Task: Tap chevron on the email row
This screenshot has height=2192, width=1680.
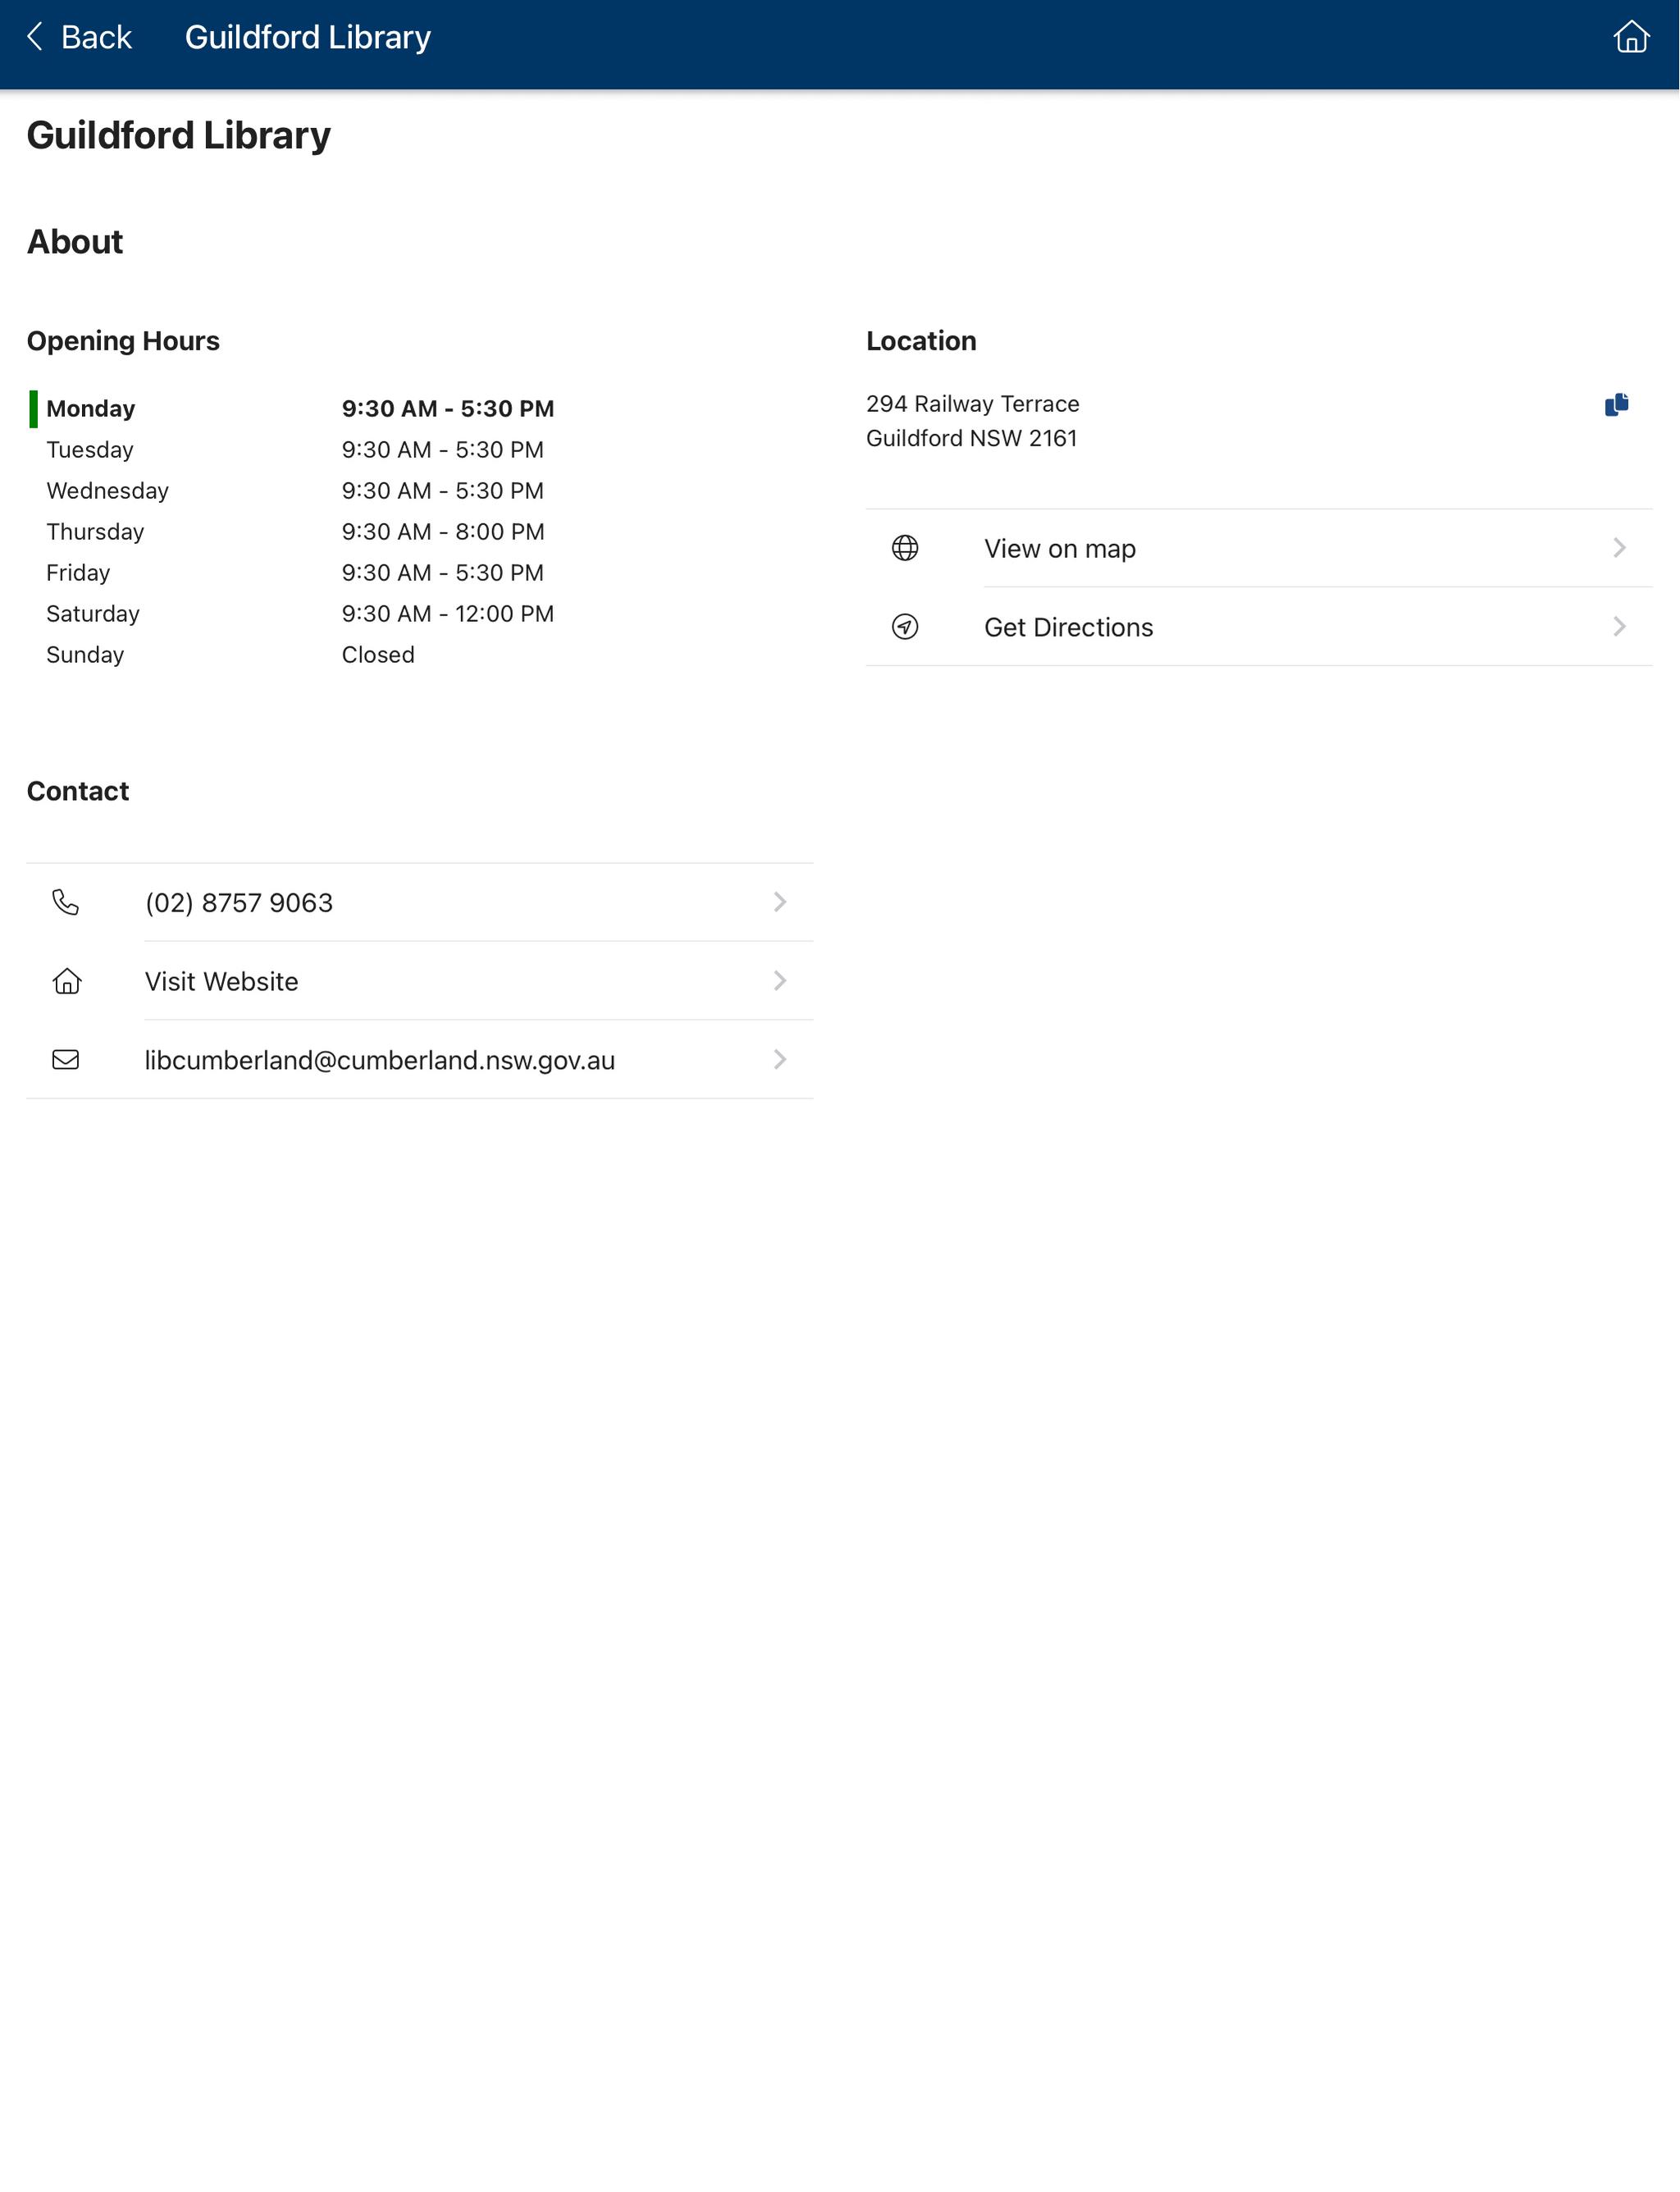Action: tap(780, 1060)
